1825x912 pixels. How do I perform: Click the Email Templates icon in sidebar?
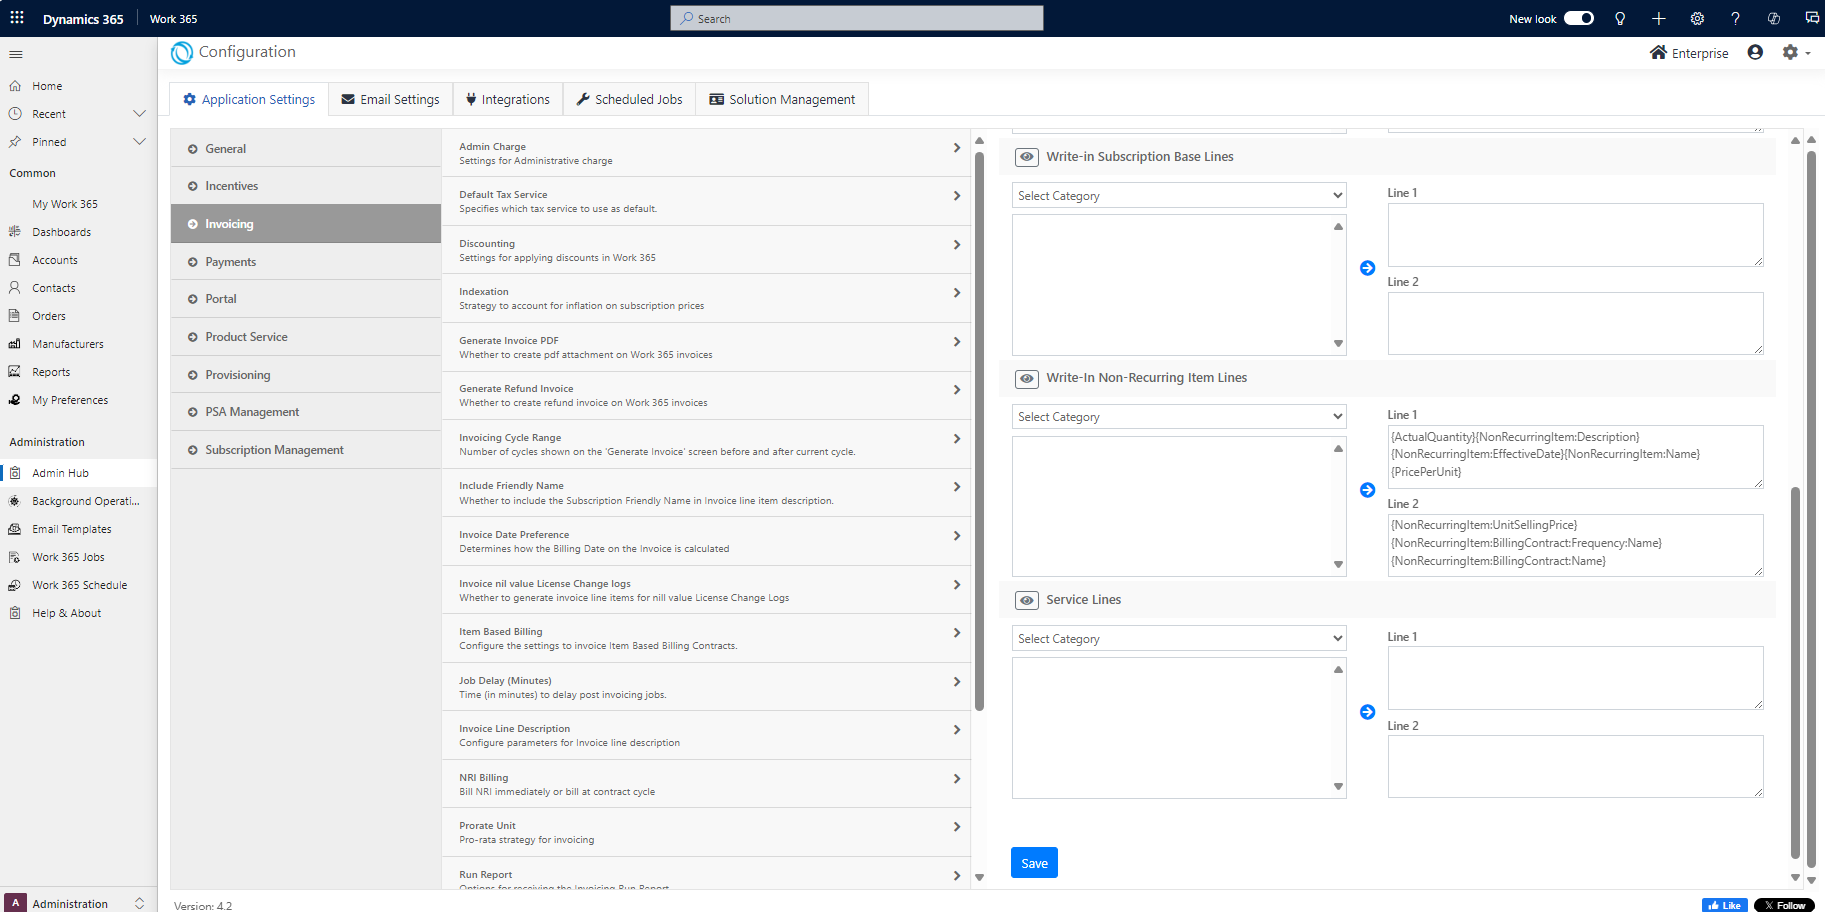click(x=15, y=529)
